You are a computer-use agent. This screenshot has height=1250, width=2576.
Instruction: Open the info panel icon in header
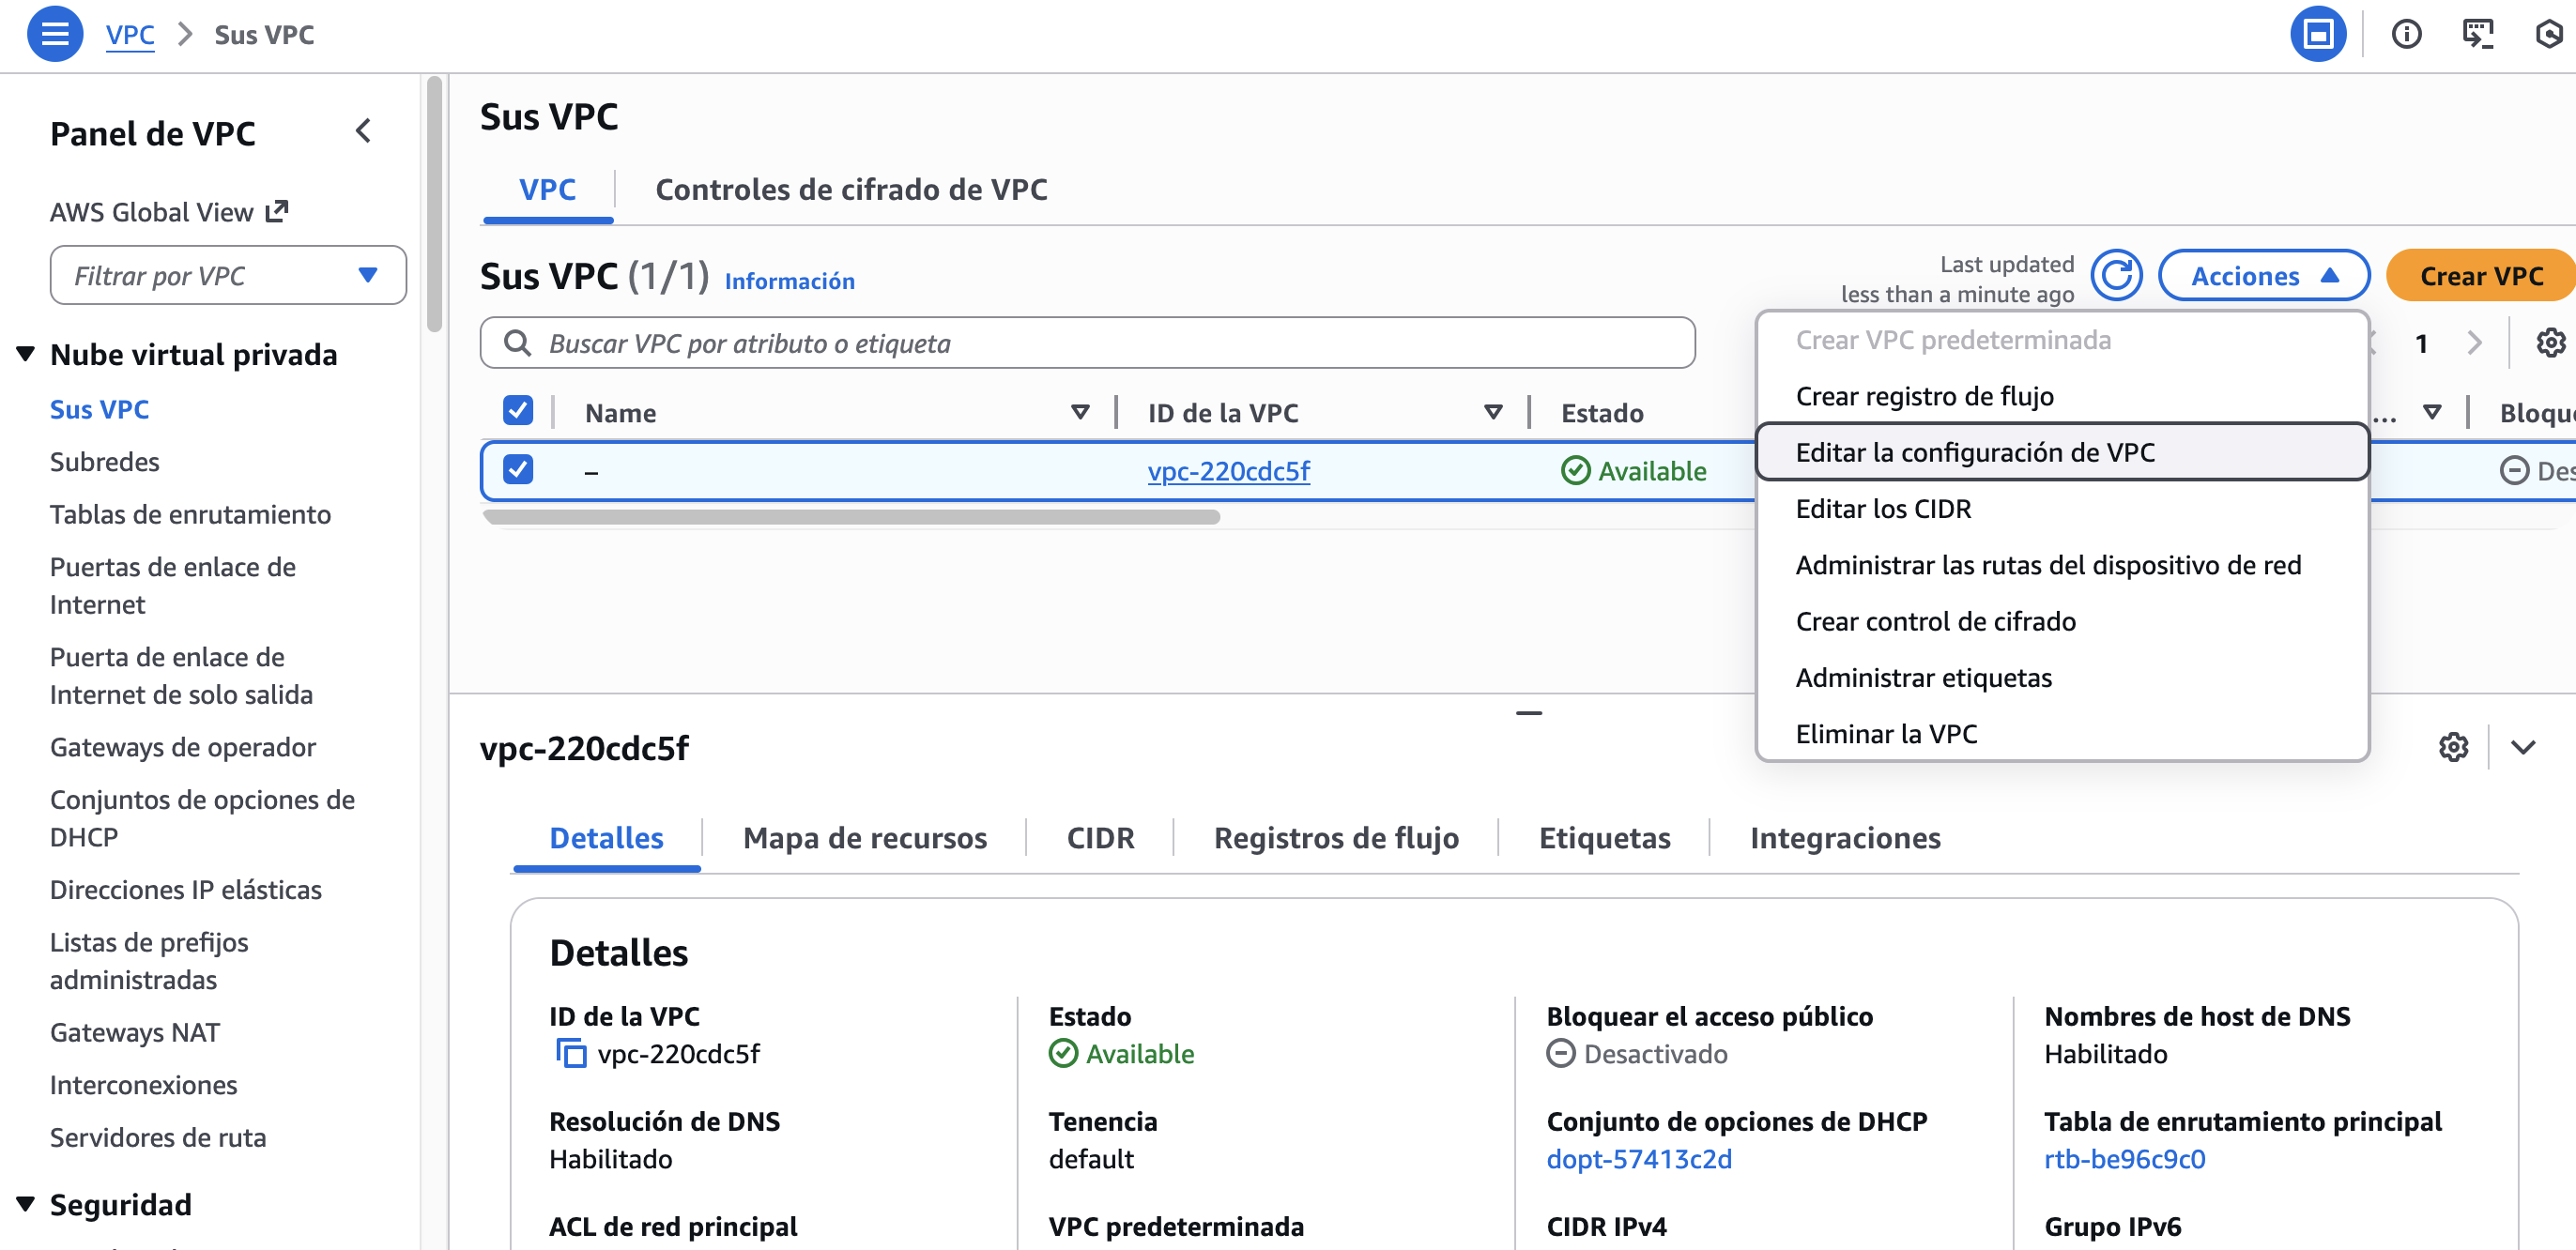pos(2406,34)
